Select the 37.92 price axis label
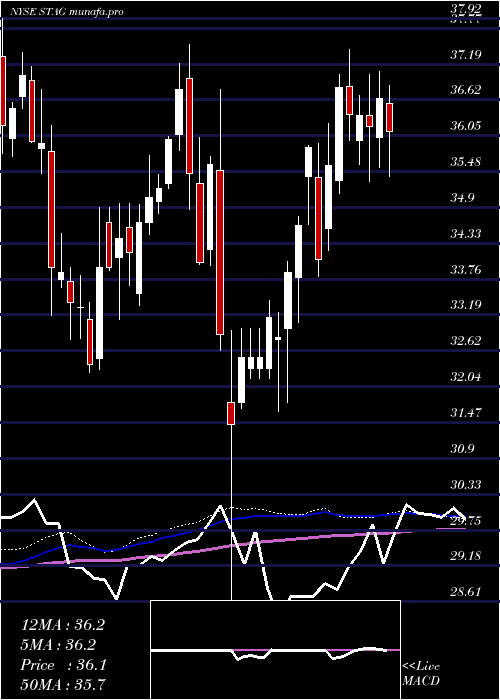 (465, 8)
